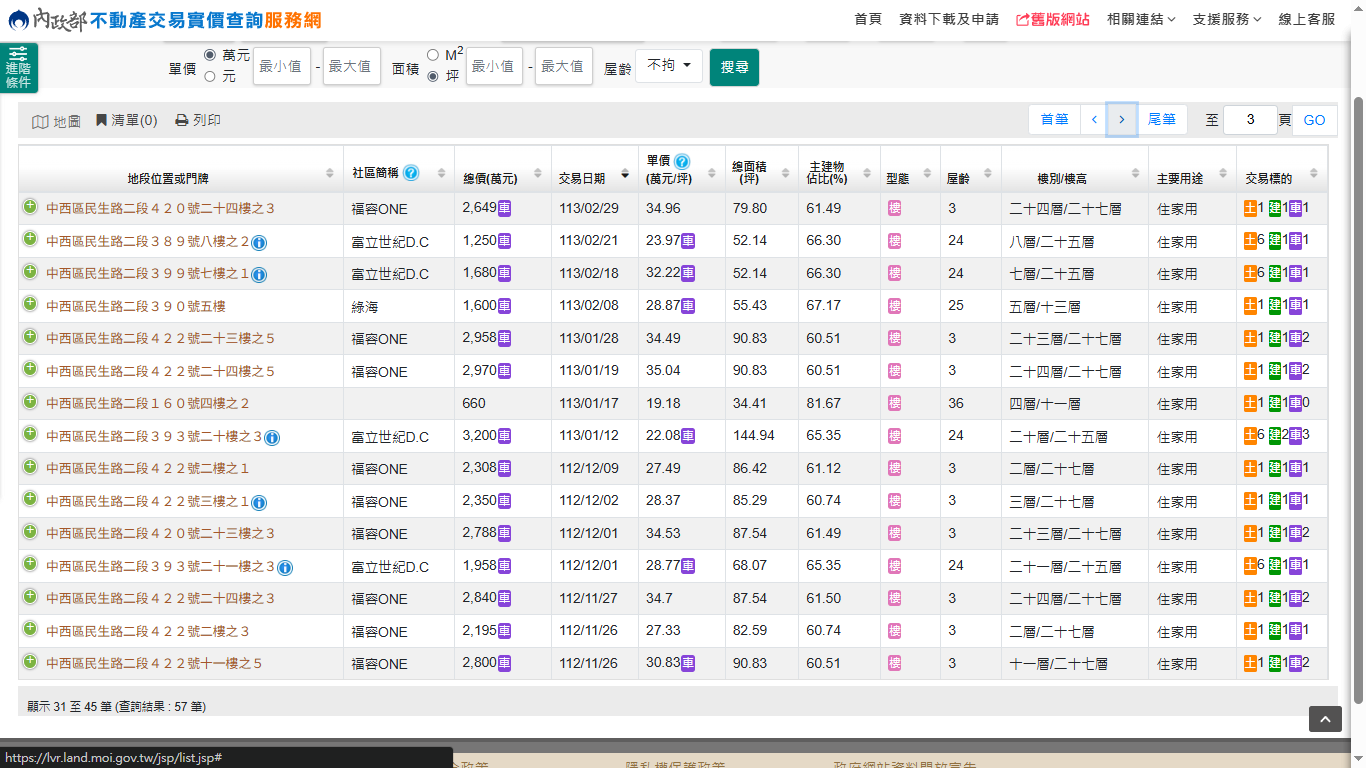Open the 進階條件 advanced filter panel
1366x768 pixels.
click(19, 68)
